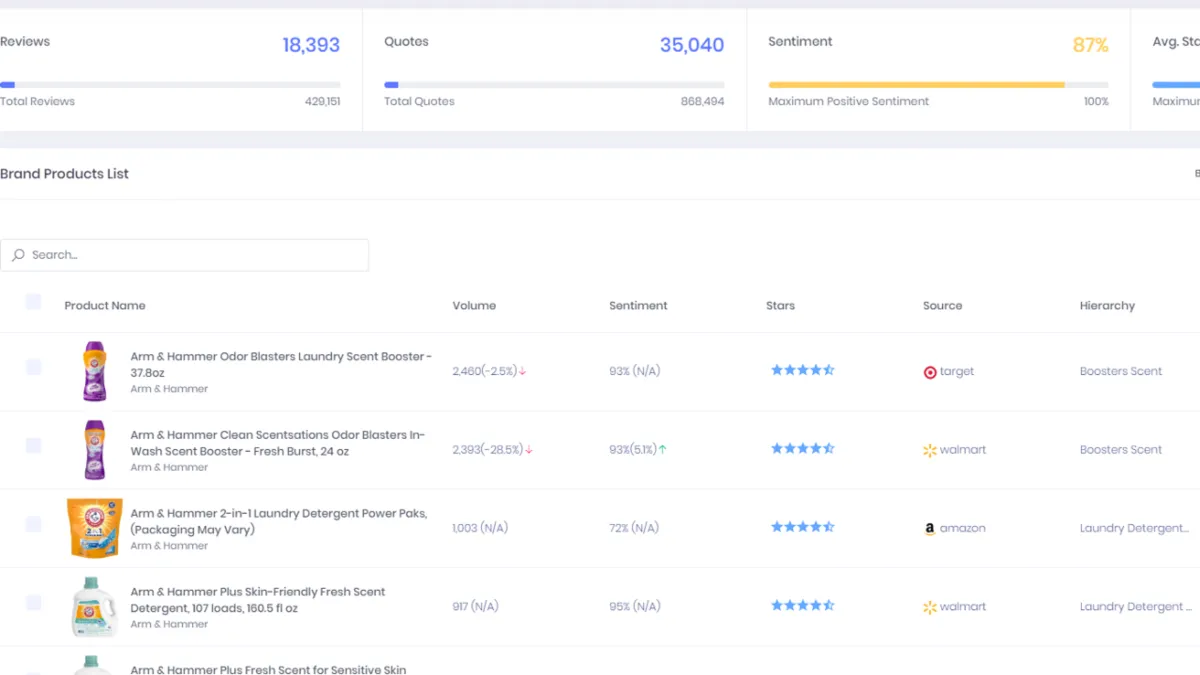Click star rating of 2-in-1 Power Paks
Viewport: 1200px width, 675px height.
click(x=802, y=527)
